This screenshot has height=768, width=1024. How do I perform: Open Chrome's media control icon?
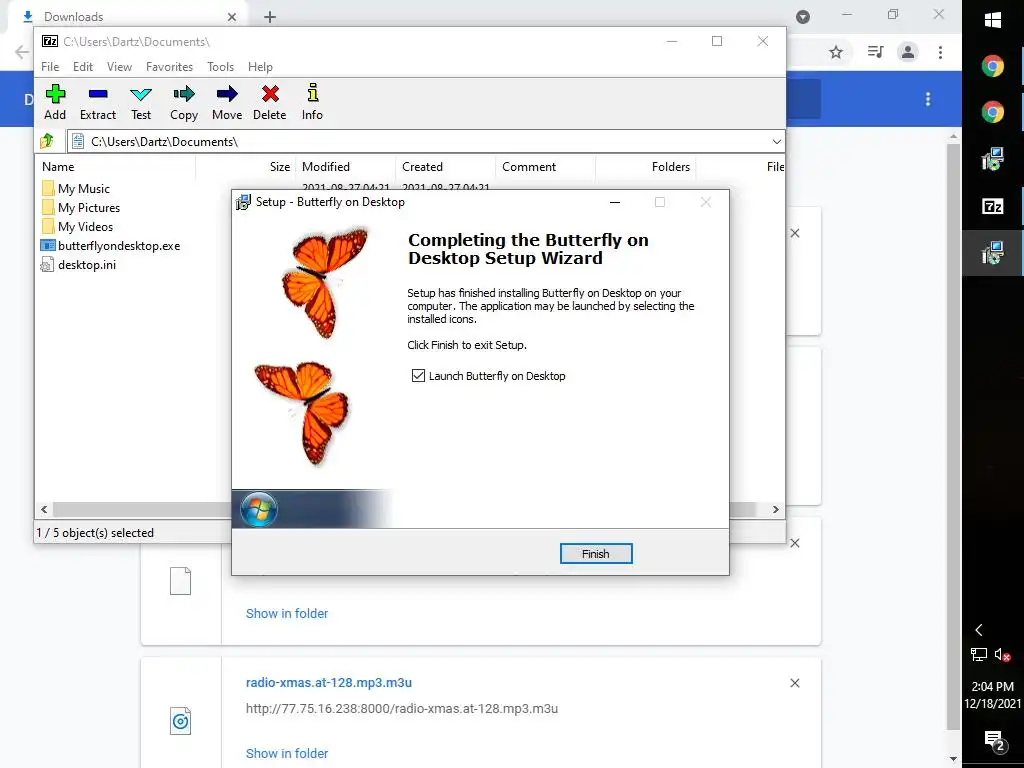click(875, 52)
